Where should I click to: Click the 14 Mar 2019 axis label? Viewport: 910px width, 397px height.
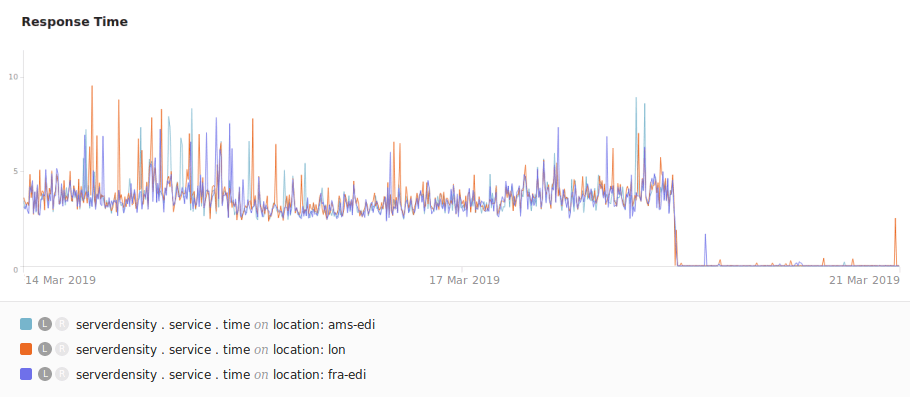coord(61,280)
